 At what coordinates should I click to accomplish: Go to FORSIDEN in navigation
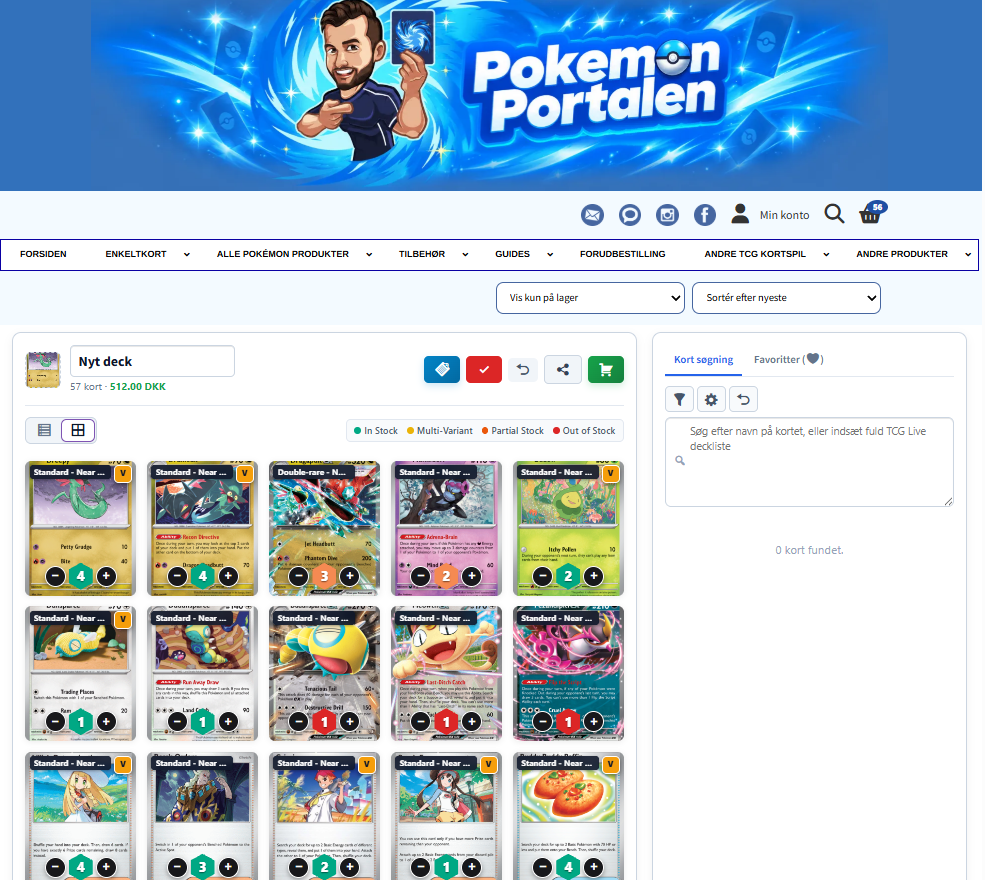tap(43, 254)
